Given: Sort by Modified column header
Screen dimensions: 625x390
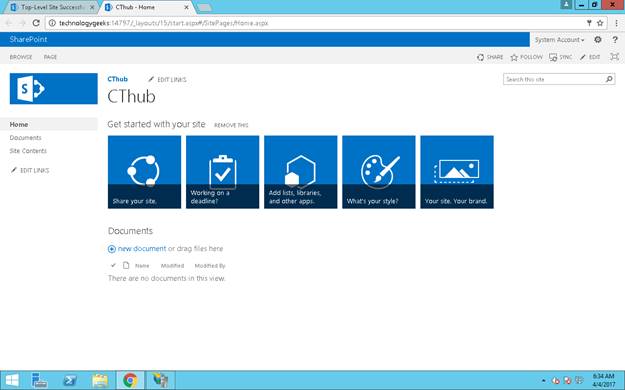Looking at the screenshot, I should [172, 266].
